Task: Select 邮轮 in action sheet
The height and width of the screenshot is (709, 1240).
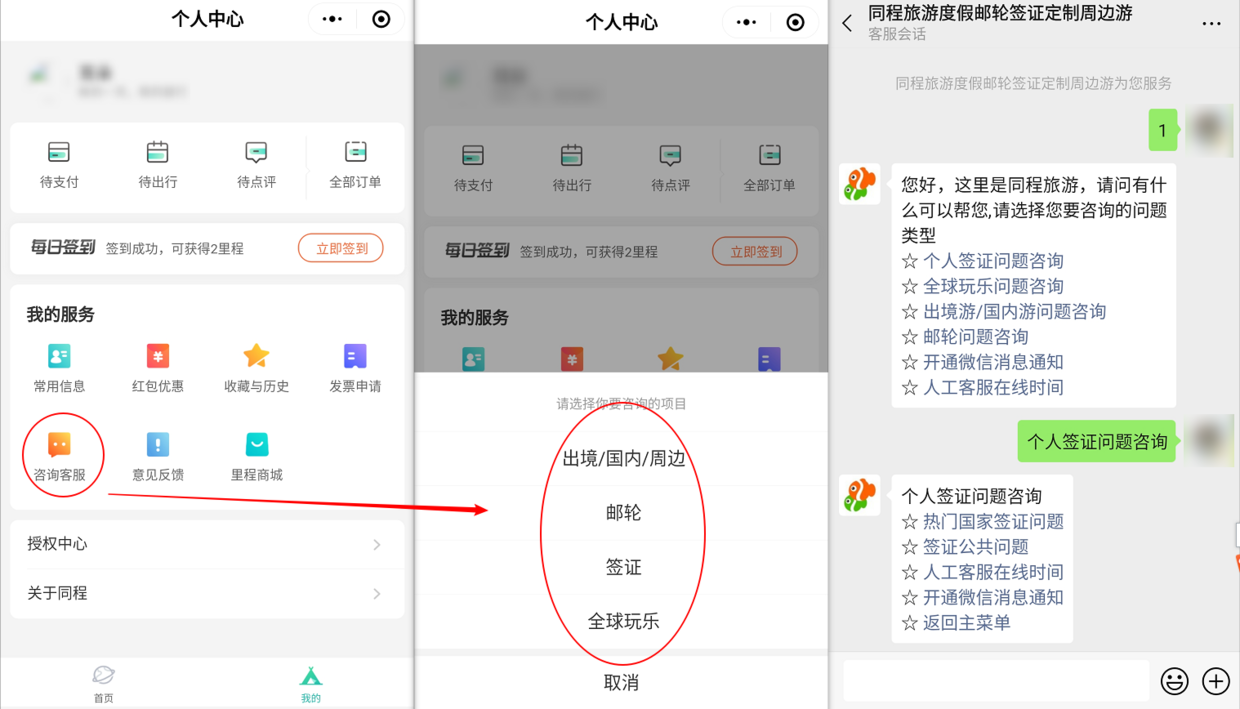Action: (622, 513)
